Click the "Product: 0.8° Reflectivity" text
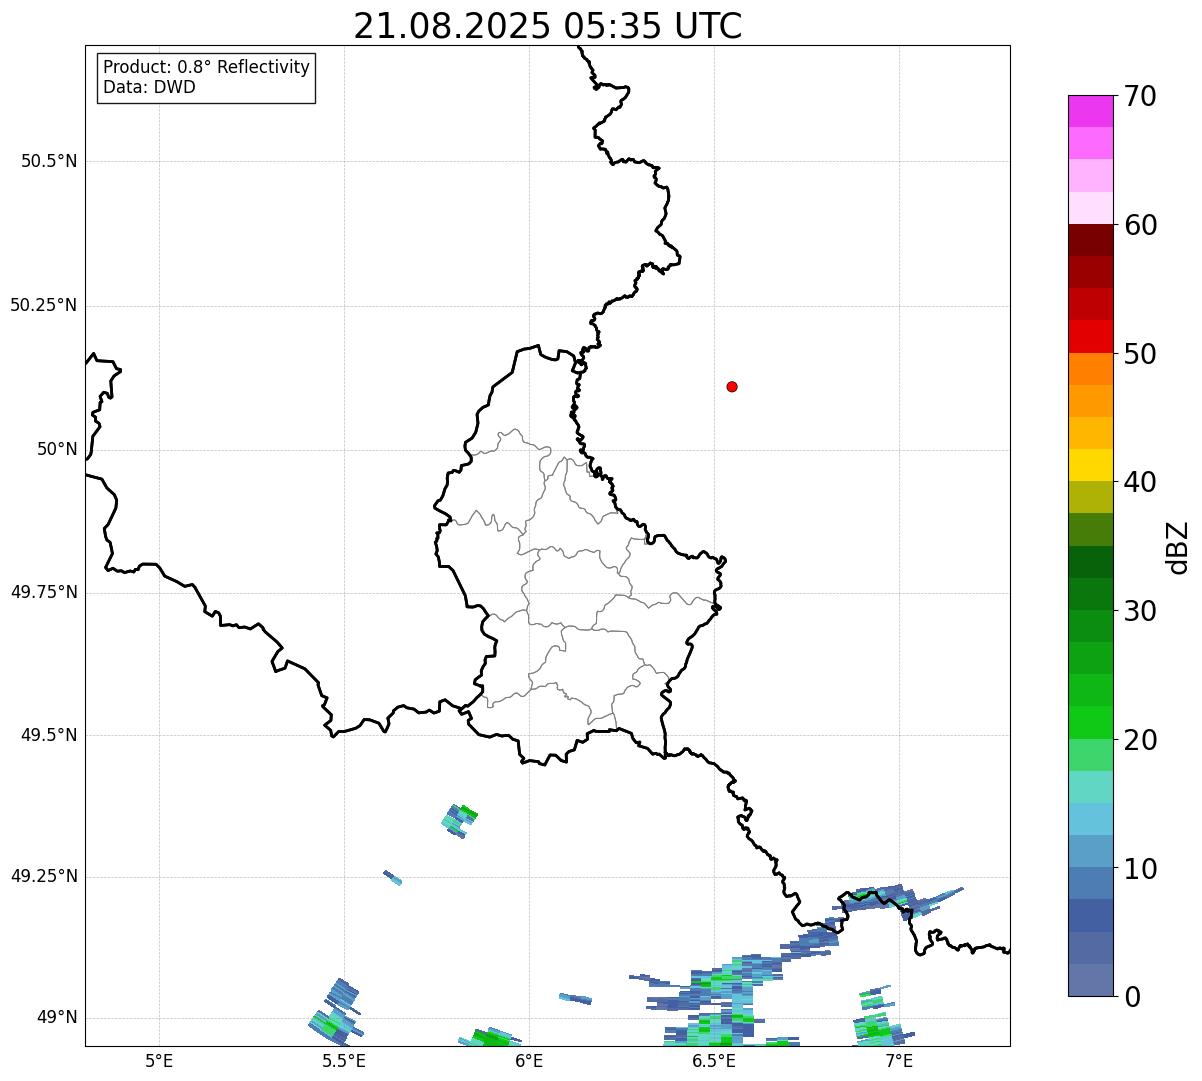The image size is (1202, 1081). tap(206, 67)
